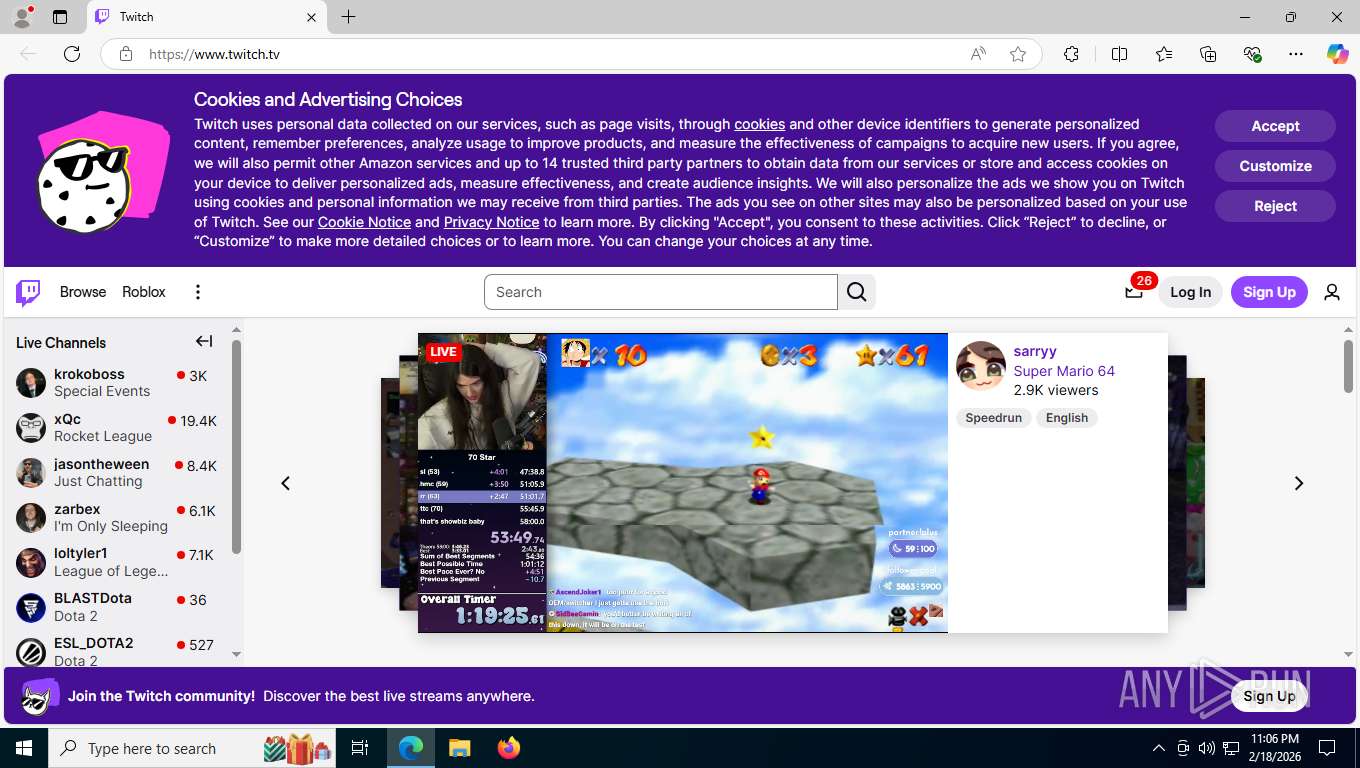Click in the Search input field
1360x768 pixels.
coord(661,292)
